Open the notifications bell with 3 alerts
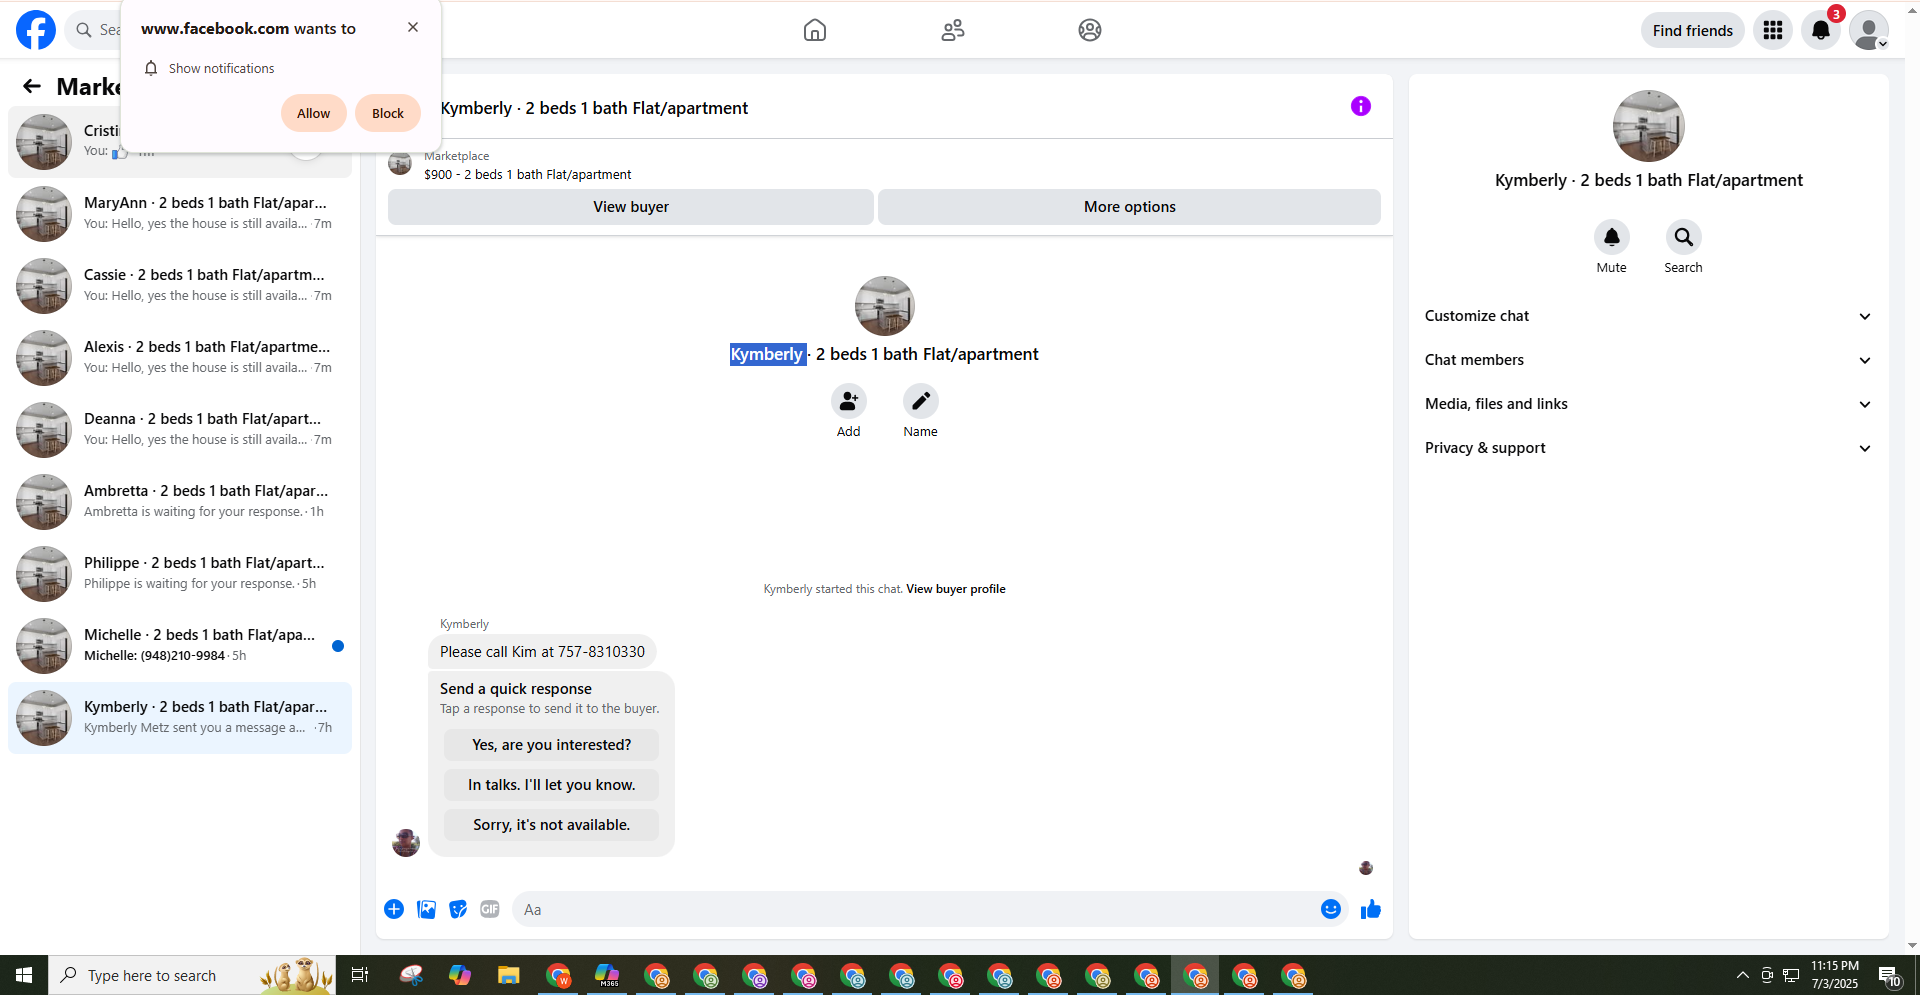Viewport: 1920px width, 995px height. (x=1821, y=30)
